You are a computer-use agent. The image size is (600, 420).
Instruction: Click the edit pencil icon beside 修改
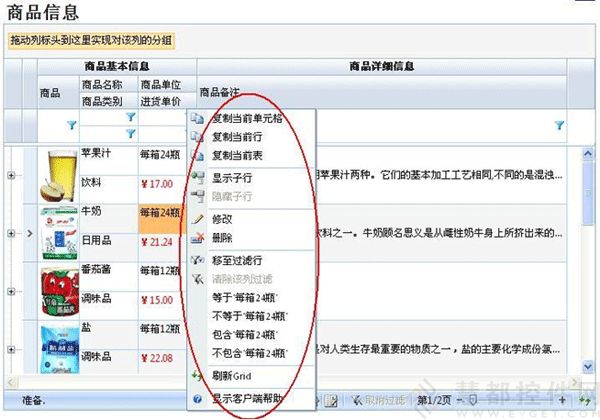click(196, 218)
